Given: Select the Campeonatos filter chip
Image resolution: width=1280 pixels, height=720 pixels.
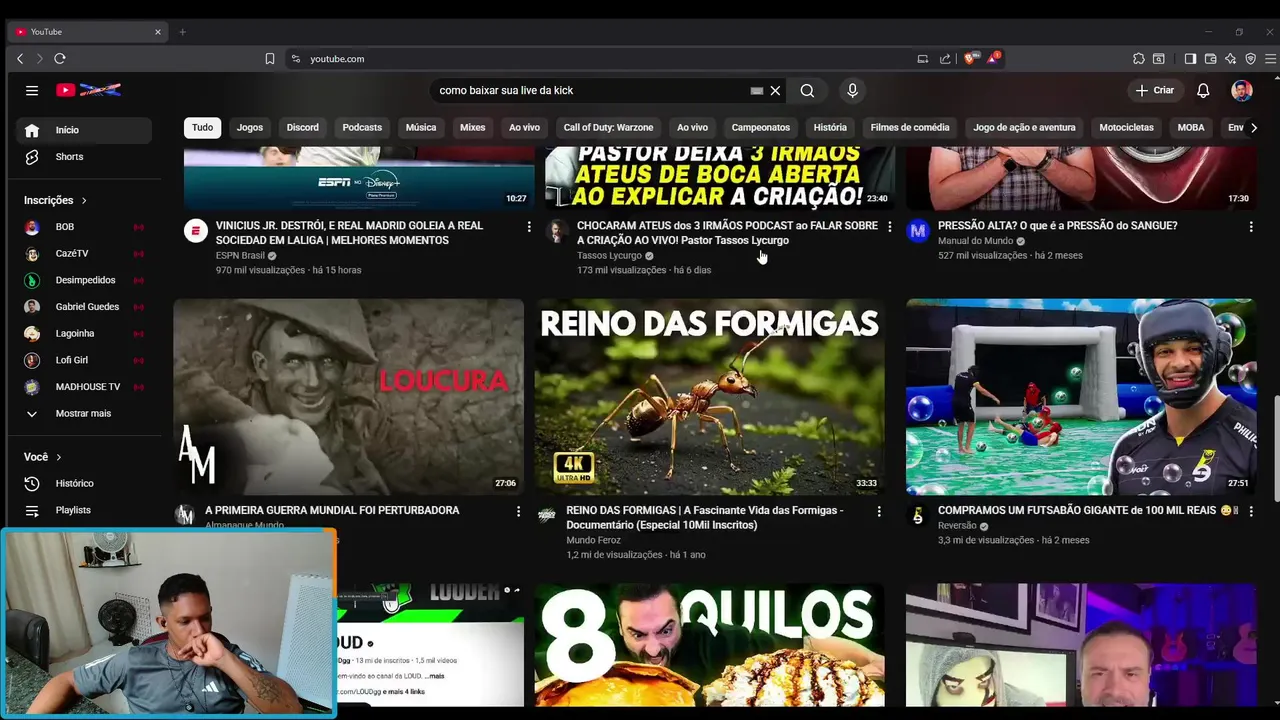Looking at the screenshot, I should point(761,127).
